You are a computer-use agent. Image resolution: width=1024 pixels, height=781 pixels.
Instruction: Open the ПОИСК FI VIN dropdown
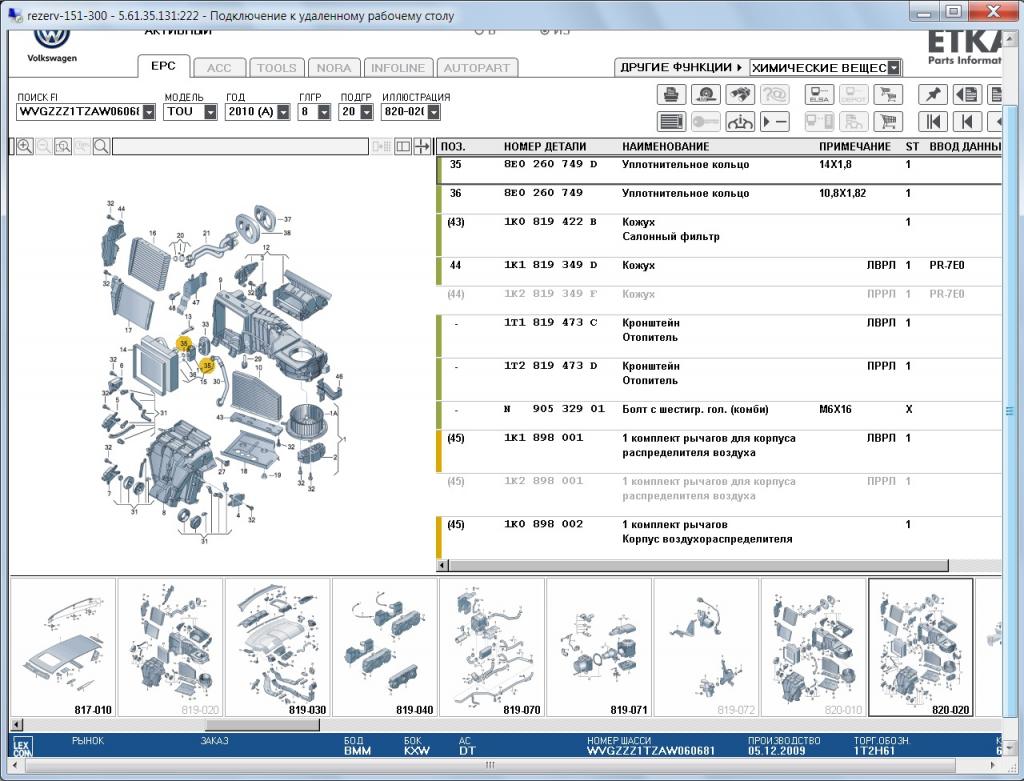point(149,112)
